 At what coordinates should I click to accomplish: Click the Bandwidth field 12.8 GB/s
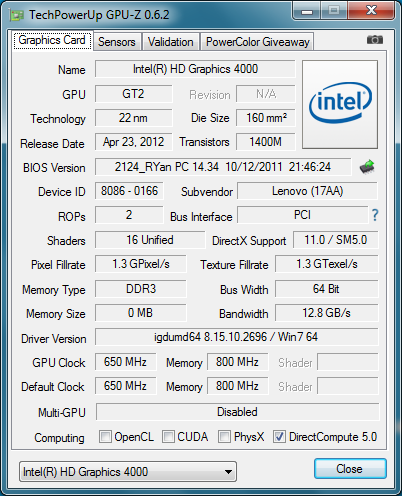click(x=327, y=313)
